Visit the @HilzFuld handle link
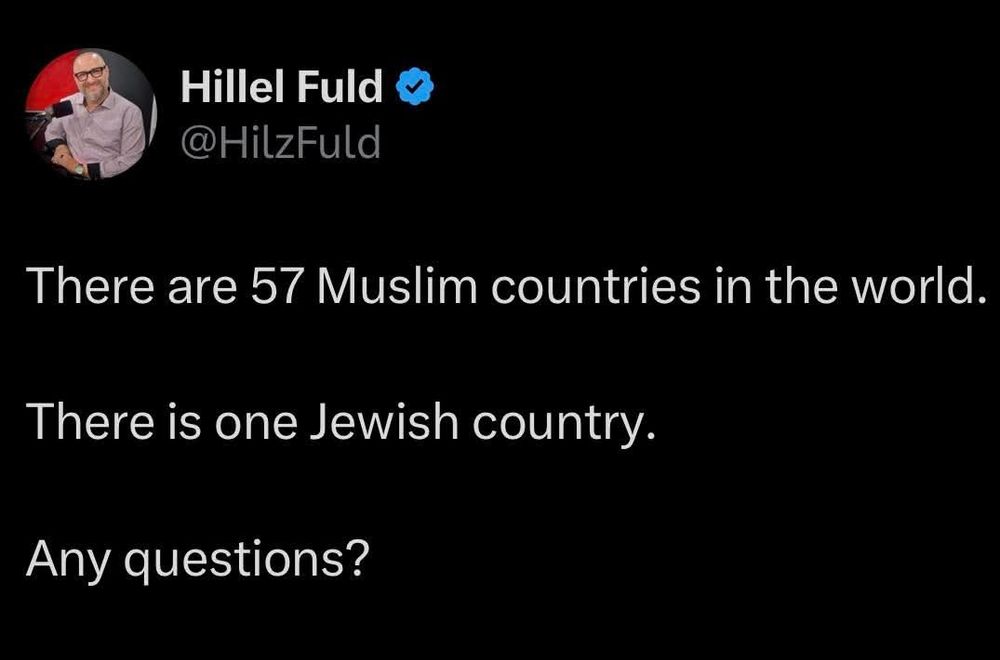 [281, 142]
